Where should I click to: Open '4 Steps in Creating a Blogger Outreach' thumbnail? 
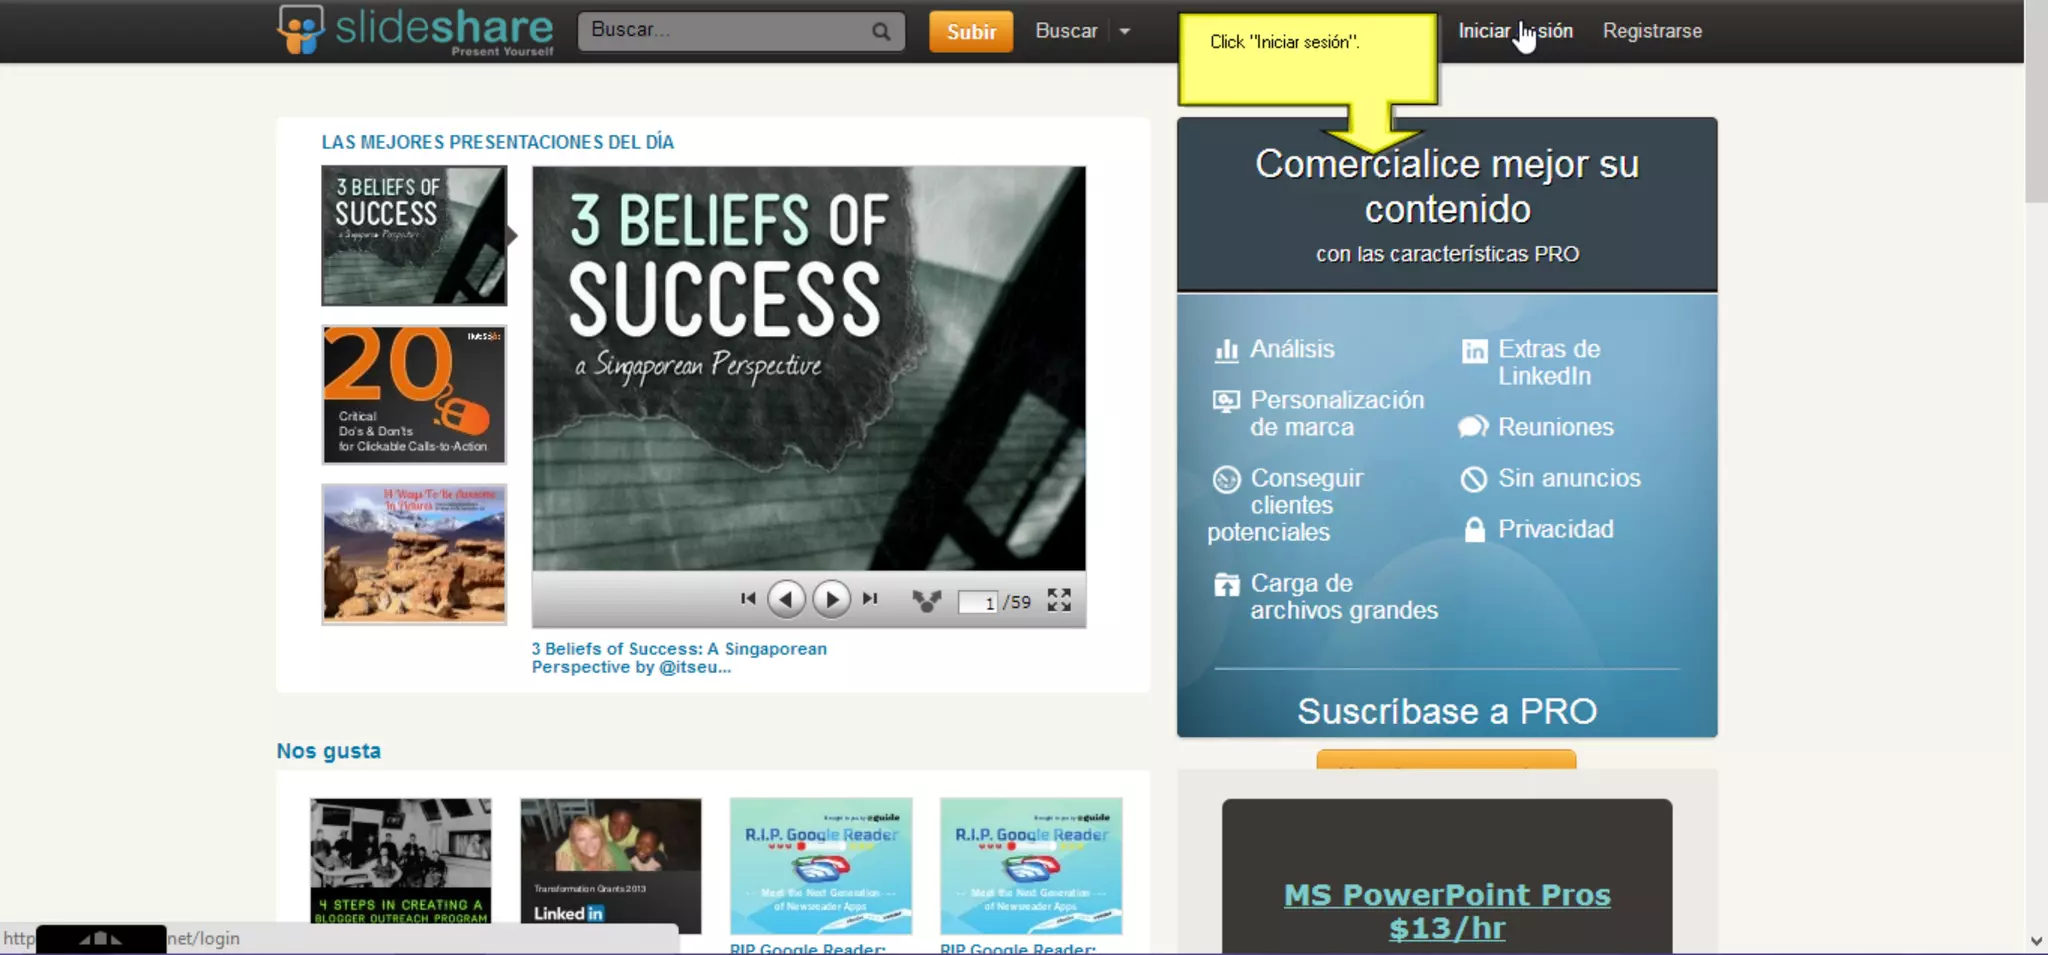point(401,861)
